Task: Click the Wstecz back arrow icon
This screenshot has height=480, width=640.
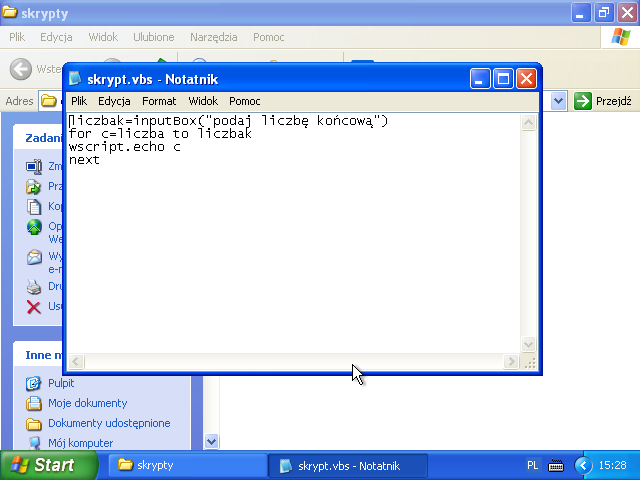Action: point(20,68)
